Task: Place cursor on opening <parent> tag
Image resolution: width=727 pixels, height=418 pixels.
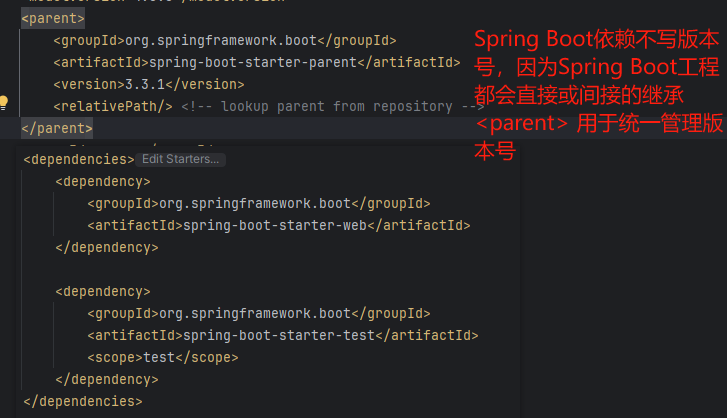Action: [53, 19]
